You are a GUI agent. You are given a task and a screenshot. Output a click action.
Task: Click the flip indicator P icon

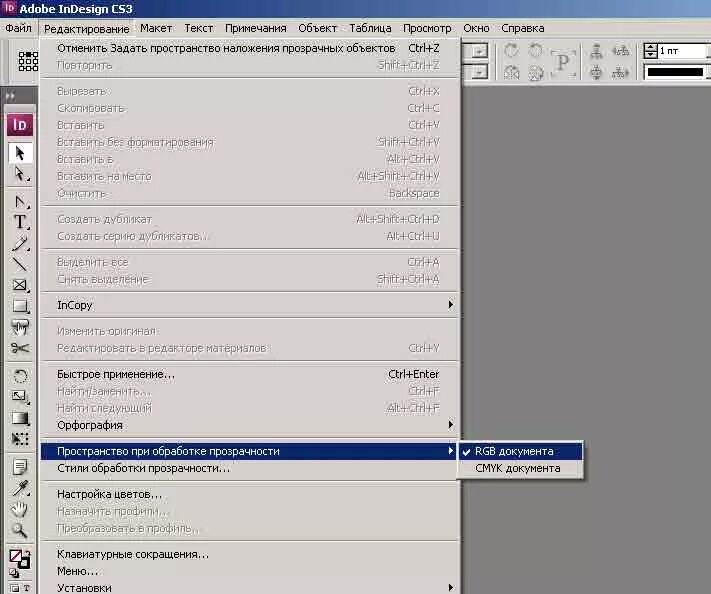[x=563, y=62]
